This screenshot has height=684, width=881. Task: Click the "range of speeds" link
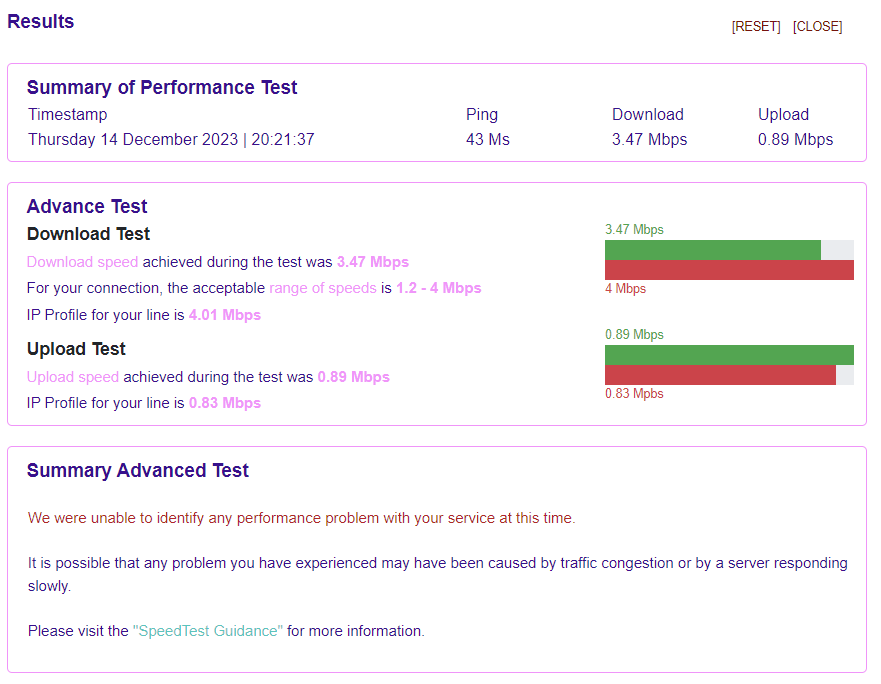pos(323,288)
